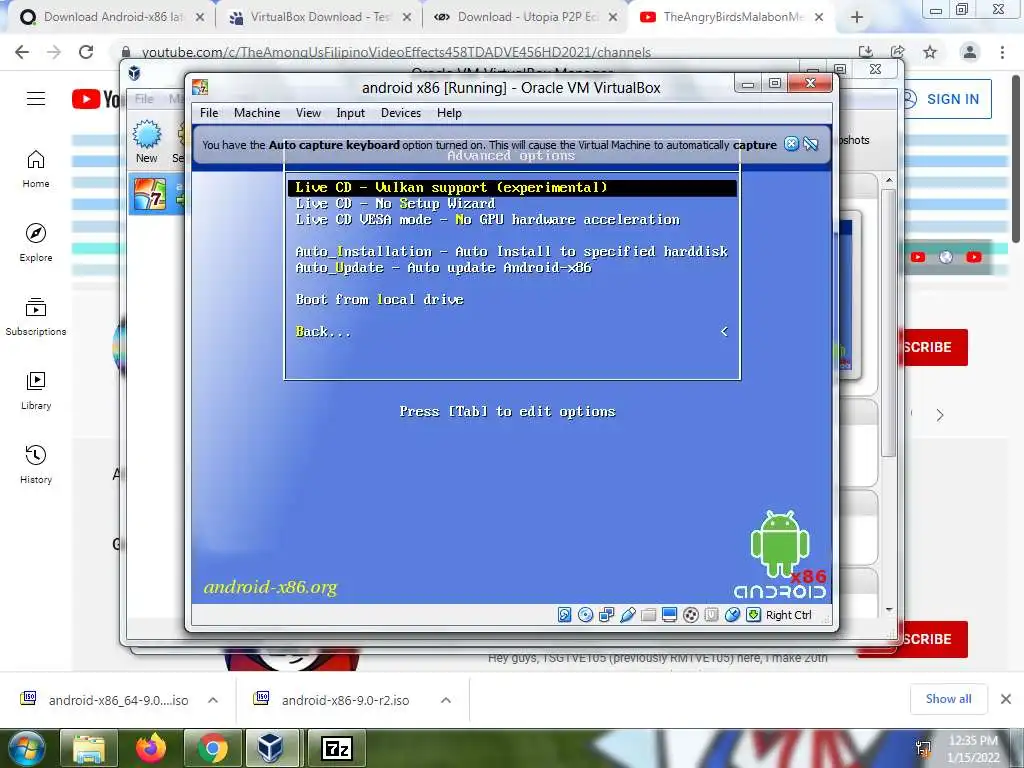This screenshot has height=768, width=1024.
Task: Open the Input menu
Action: click(x=351, y=113)
